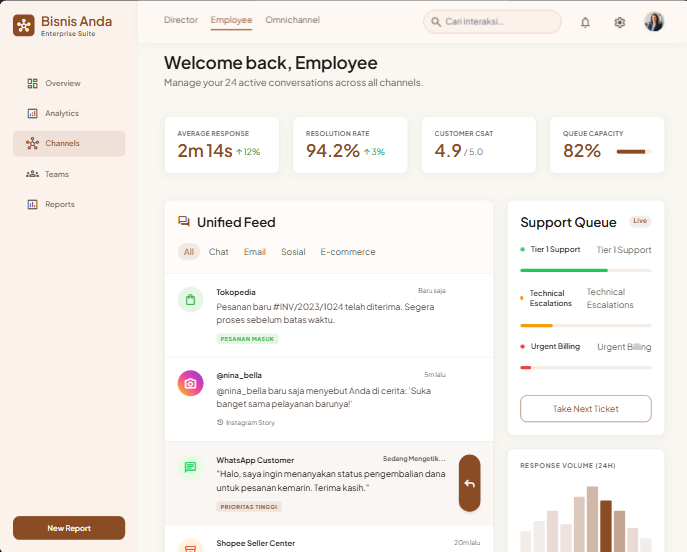Click the WhatsApp message icon
The width and height of the screenshot is (687, 552).
click(190, 467)
